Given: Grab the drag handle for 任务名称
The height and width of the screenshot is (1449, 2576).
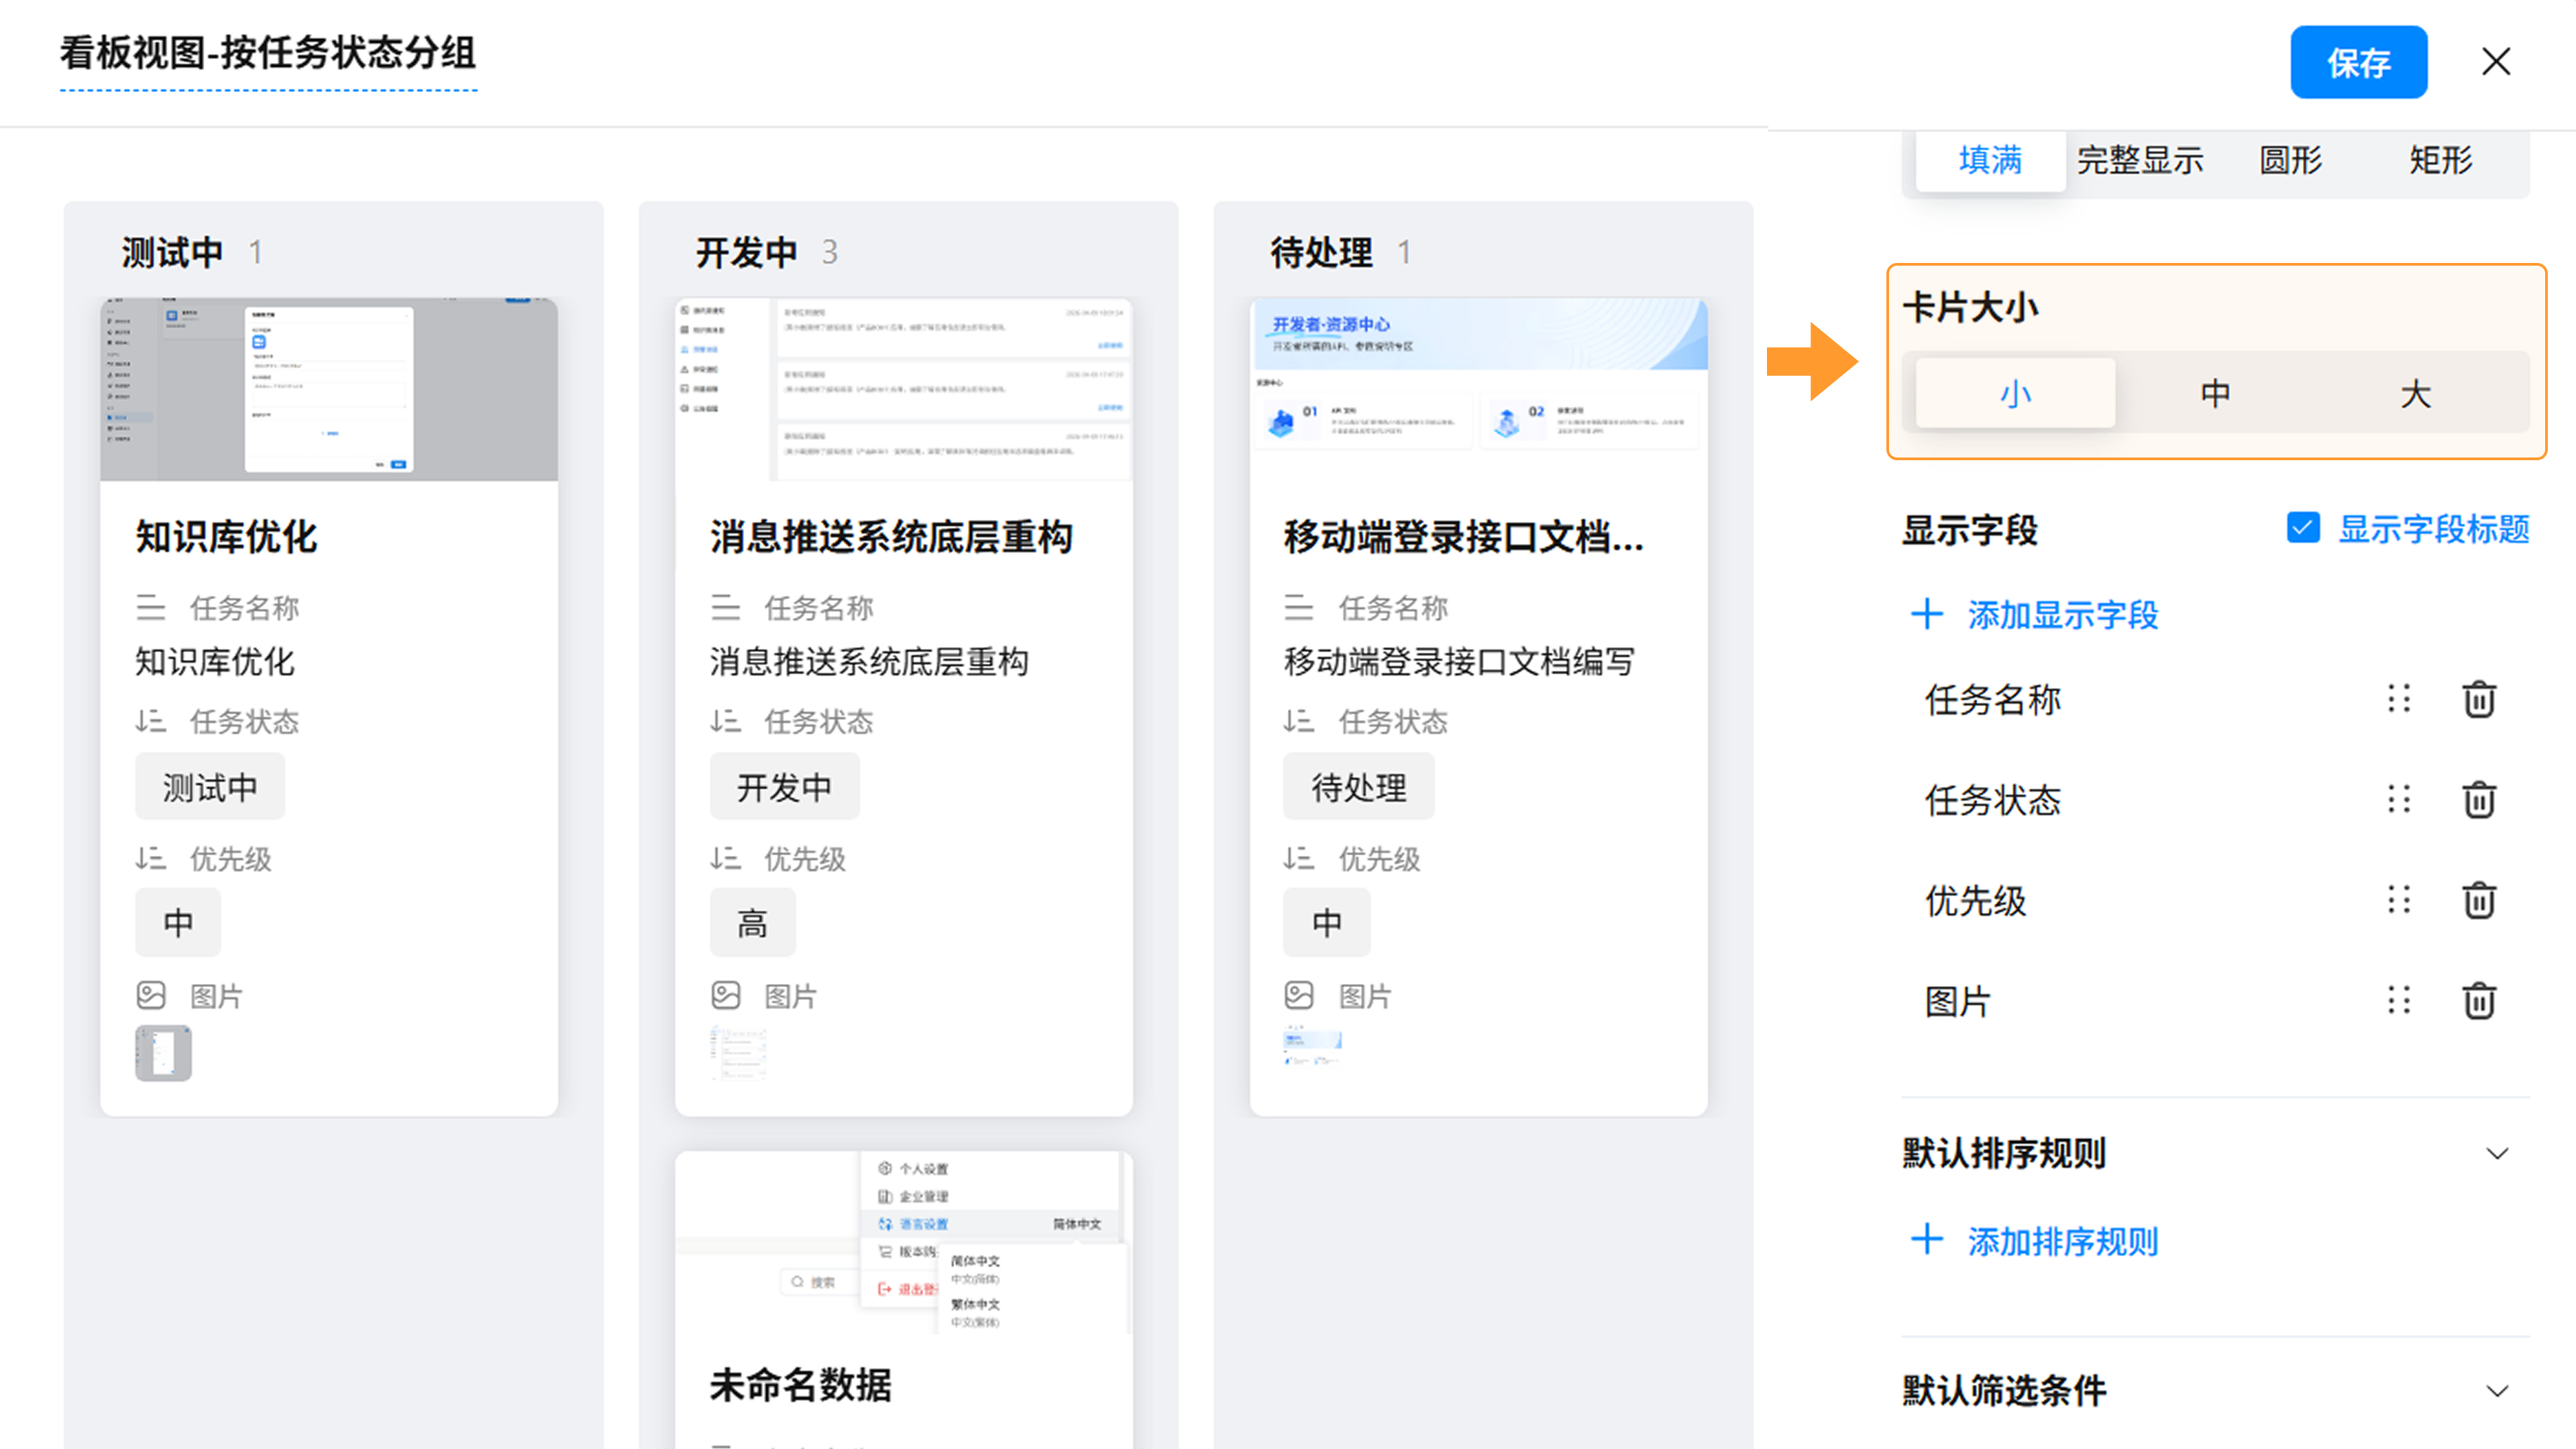Looking at the screenshot, I should click(2398, 699).
